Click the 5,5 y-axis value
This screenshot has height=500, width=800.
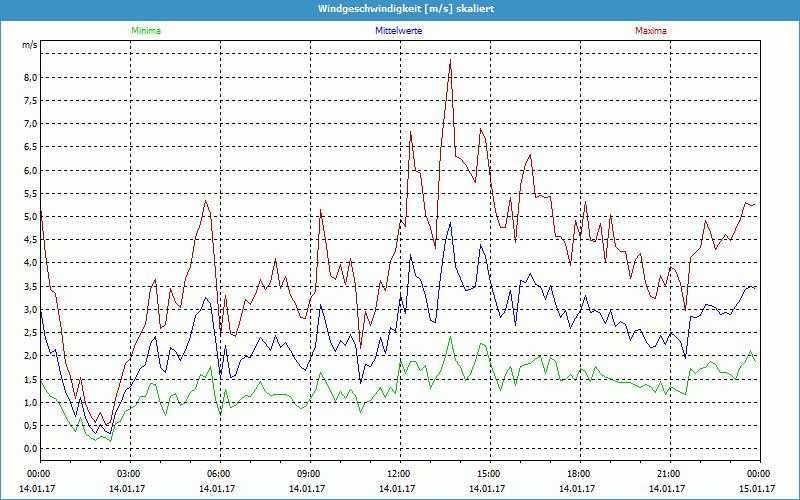pos(31,193)
